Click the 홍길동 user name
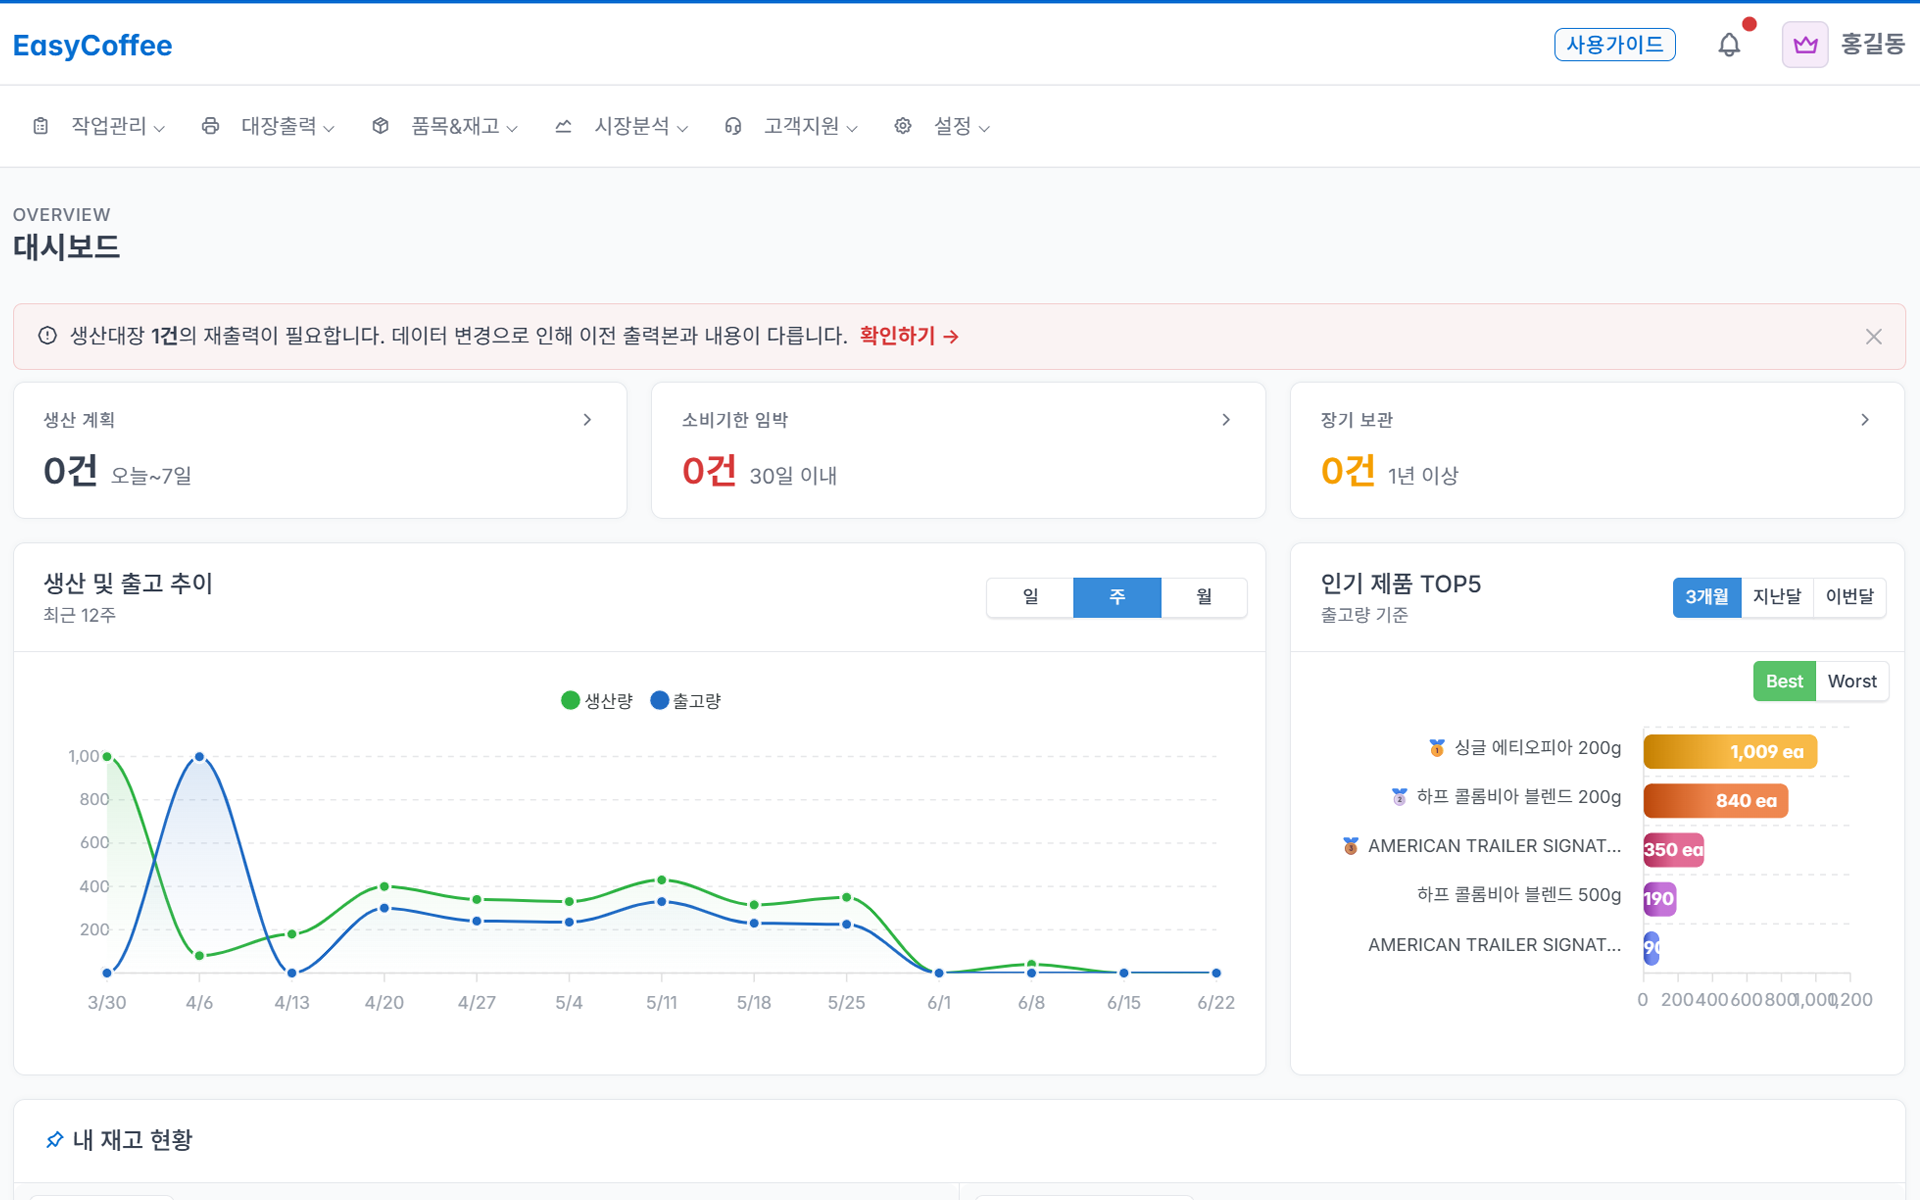The height and width of the screenshot is (1200, 1920). point(1873,45)
